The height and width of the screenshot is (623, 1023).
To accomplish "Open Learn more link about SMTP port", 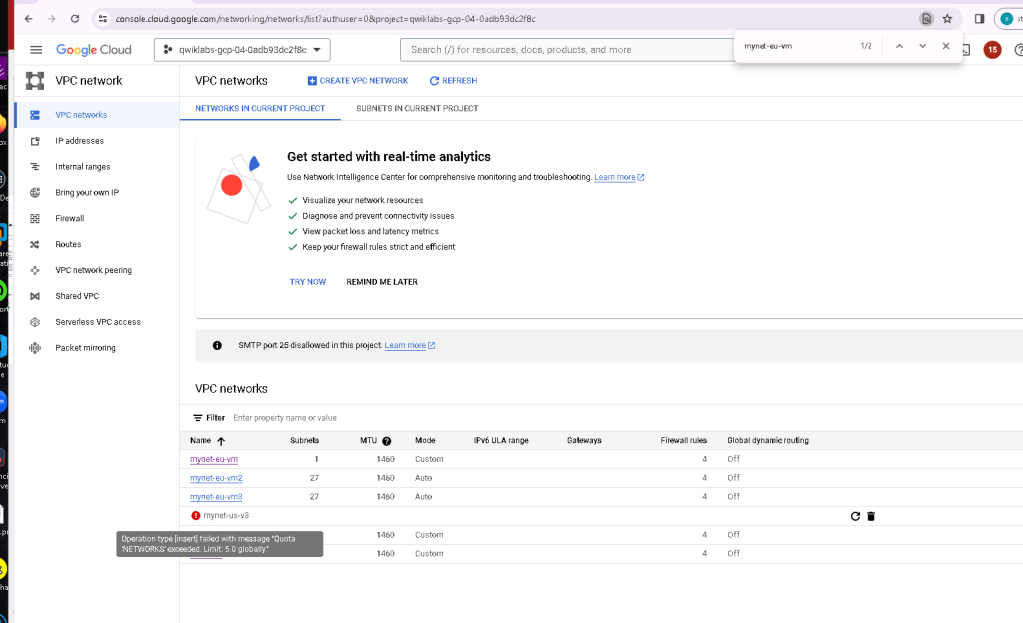I will [x=409, y=345].
